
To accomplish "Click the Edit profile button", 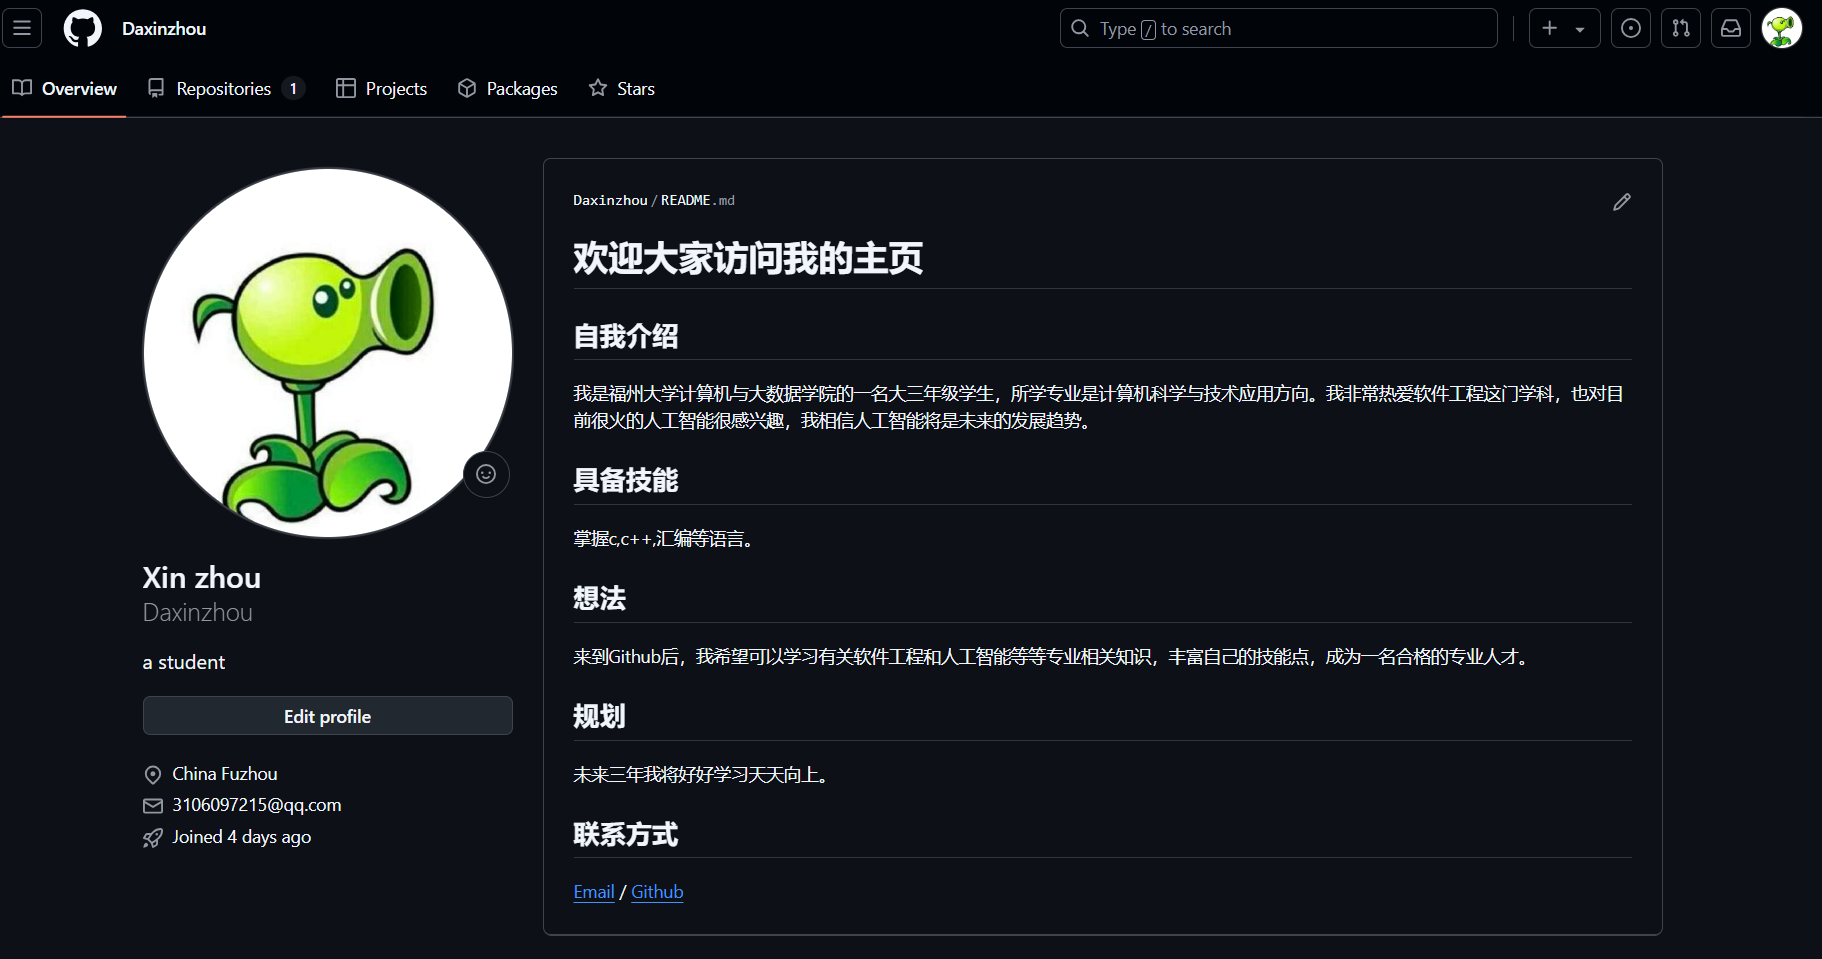I will 328,716.
